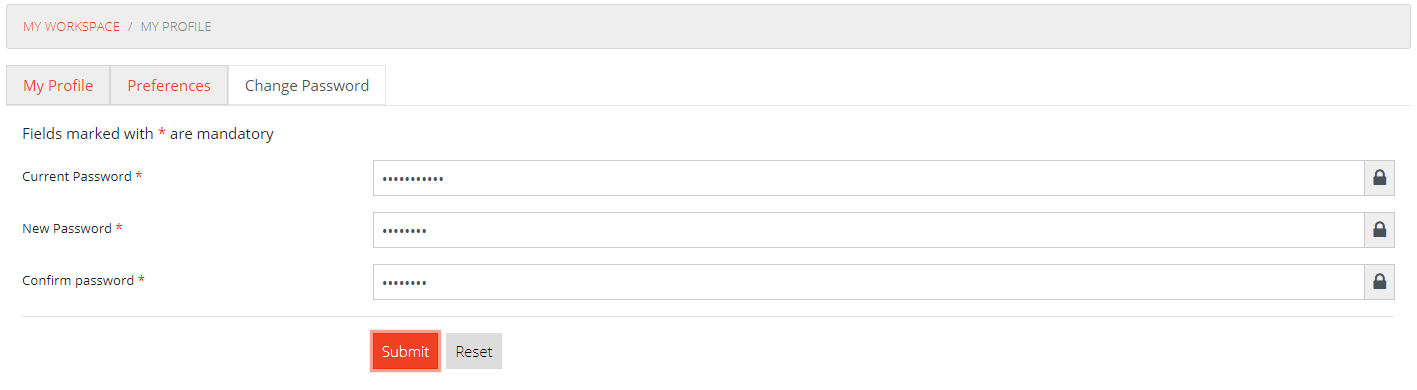Viewport: 1417px width, 390px height.
Task: Click the New Password label text
Action: [67, 229]
